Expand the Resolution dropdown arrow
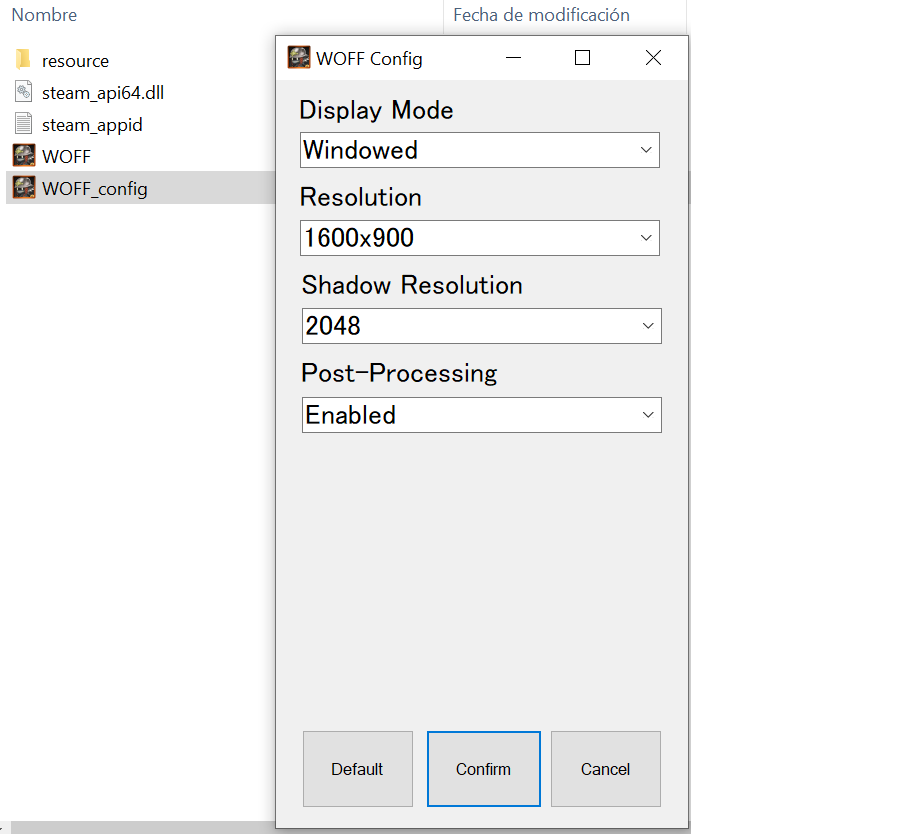The image size is (897, 834). (645, 238)
